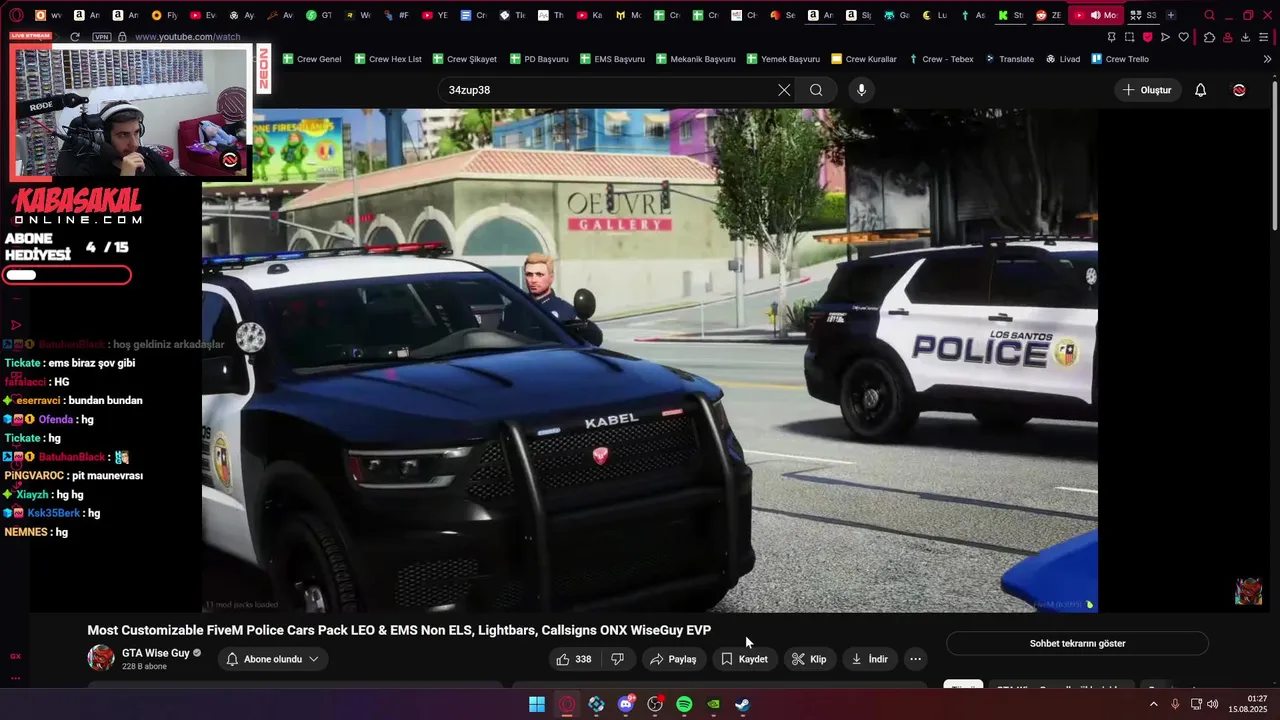The image size is (1280, 720).
Task: Switch to the YE browser tab
Action: [436, 15]
